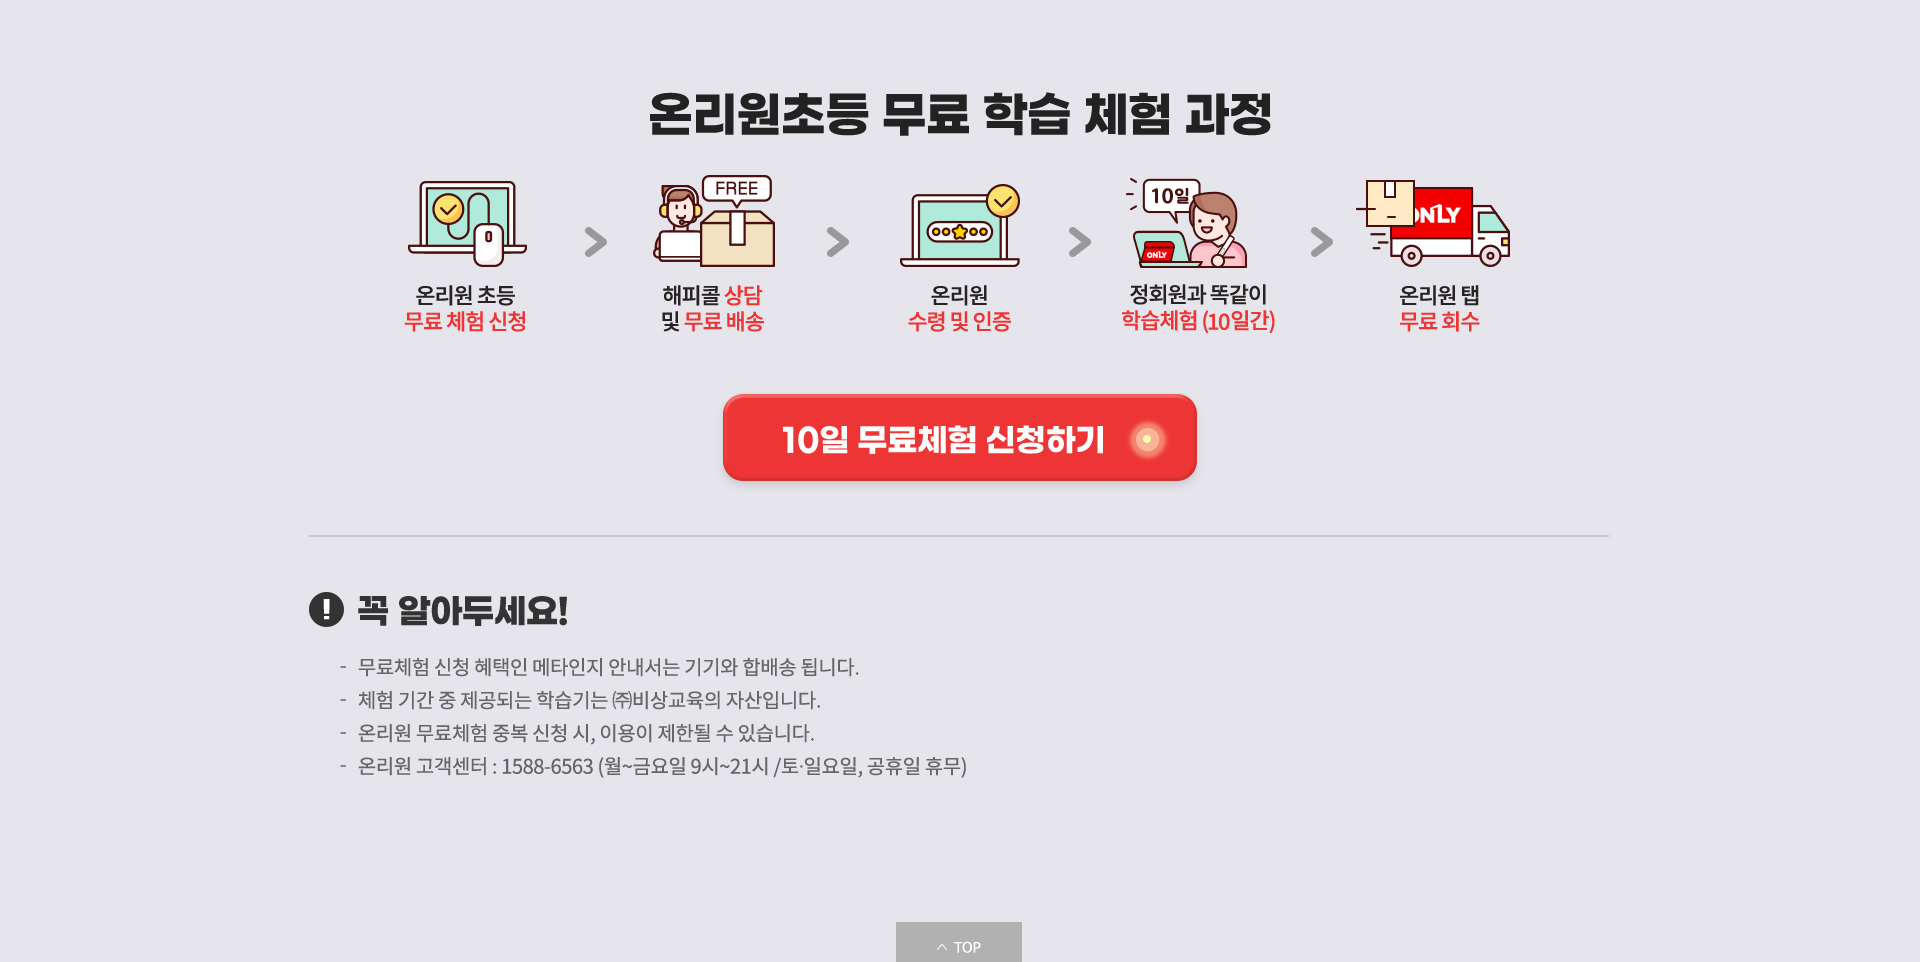Screen dimensions: 1920x962
Task: Click the happy call agent with FREE box icon
Action: (x=715, y=221)
